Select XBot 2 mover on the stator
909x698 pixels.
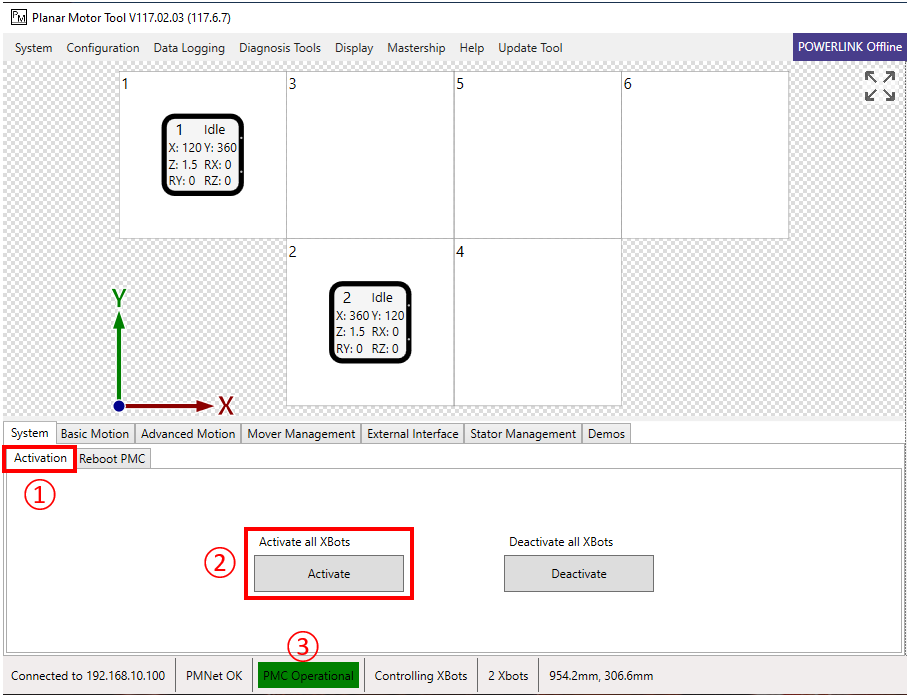coord(370,322)
